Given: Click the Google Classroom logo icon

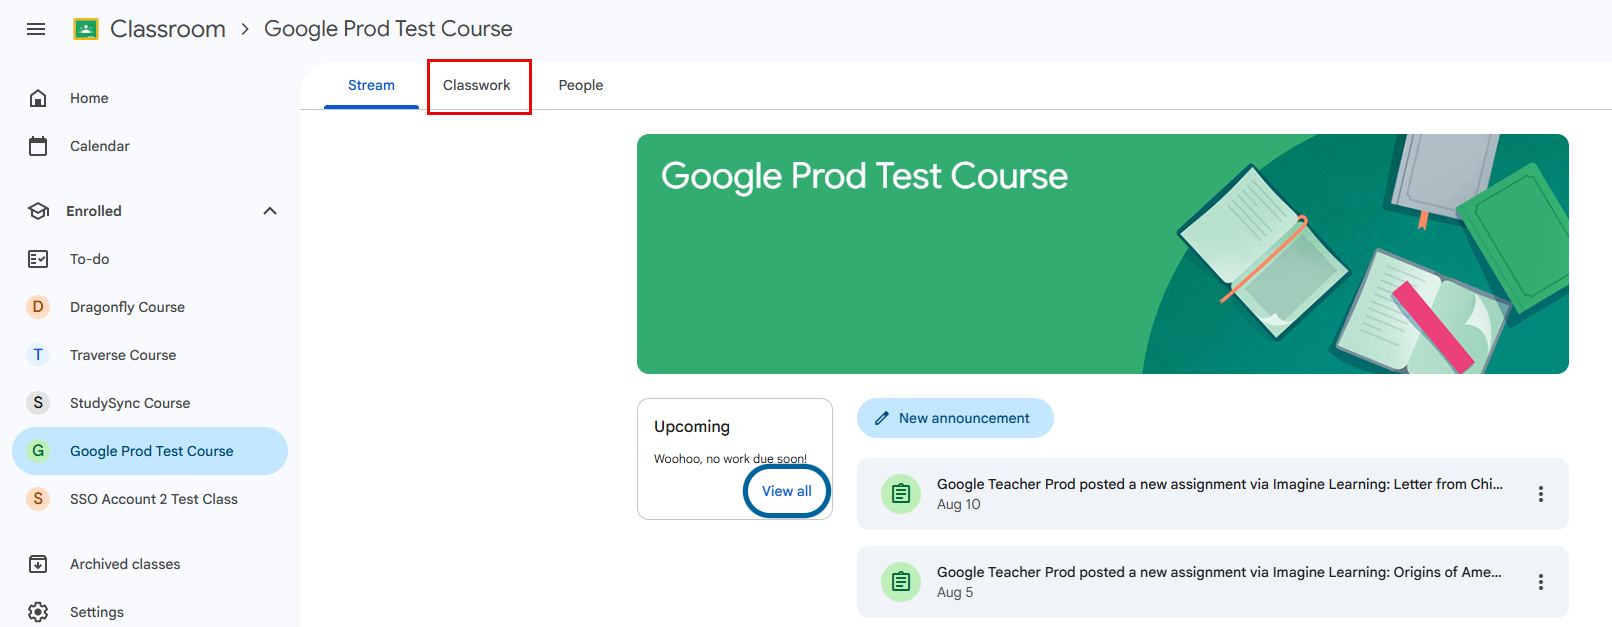Looking at the screenshot, I should [86, 29].
